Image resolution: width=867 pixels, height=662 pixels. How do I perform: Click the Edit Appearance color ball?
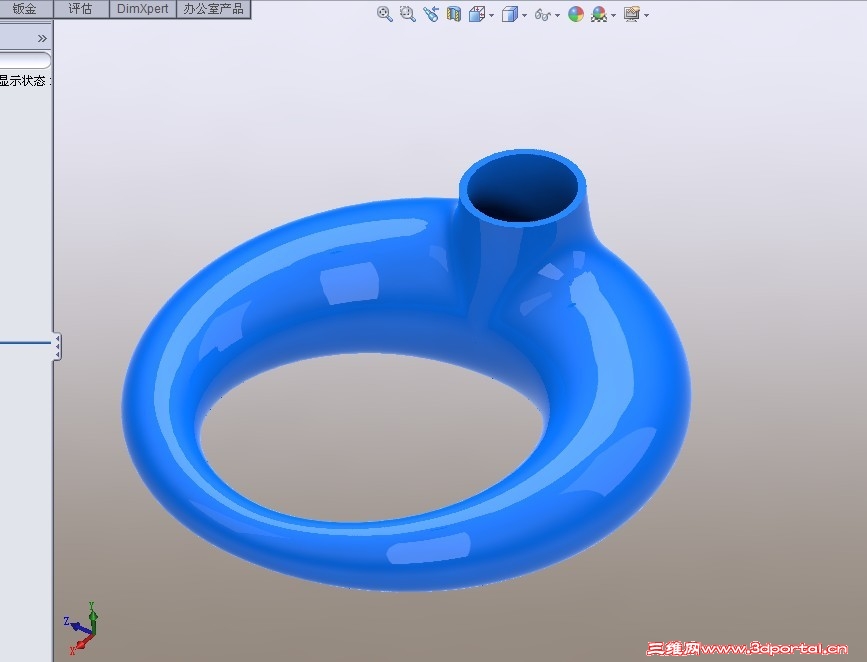point(576,14)
